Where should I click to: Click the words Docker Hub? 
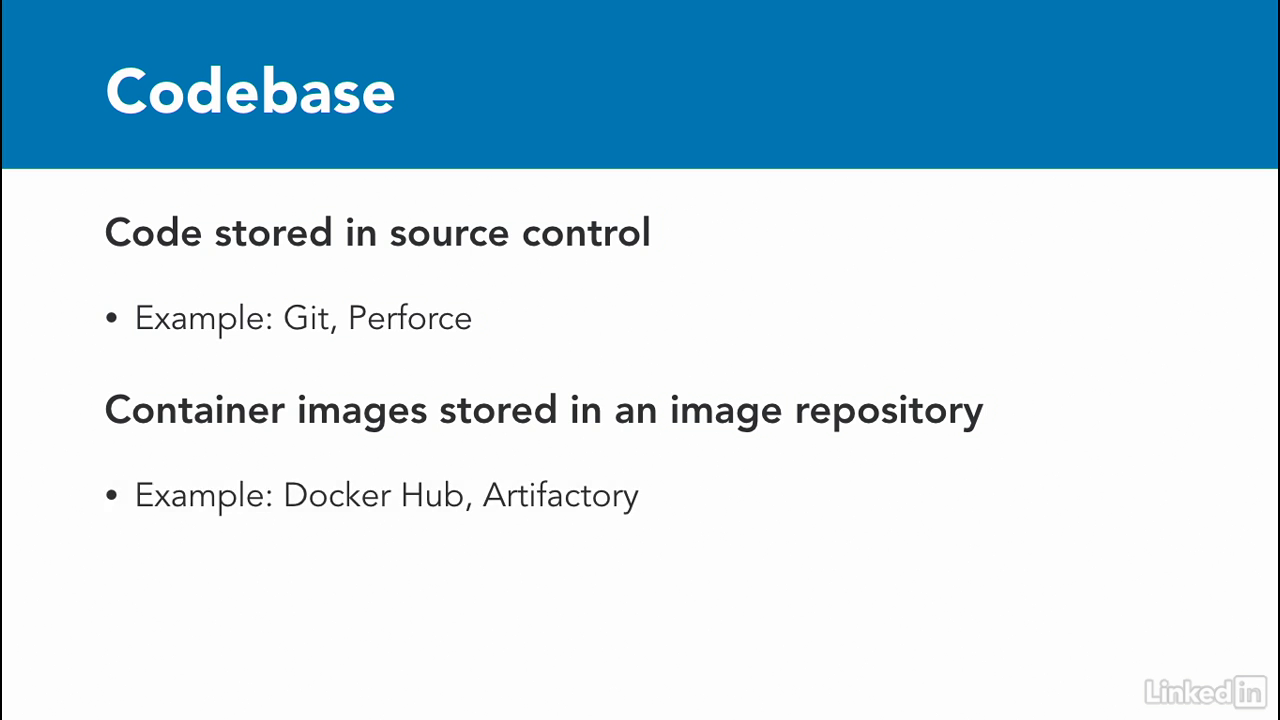(377, 495)
